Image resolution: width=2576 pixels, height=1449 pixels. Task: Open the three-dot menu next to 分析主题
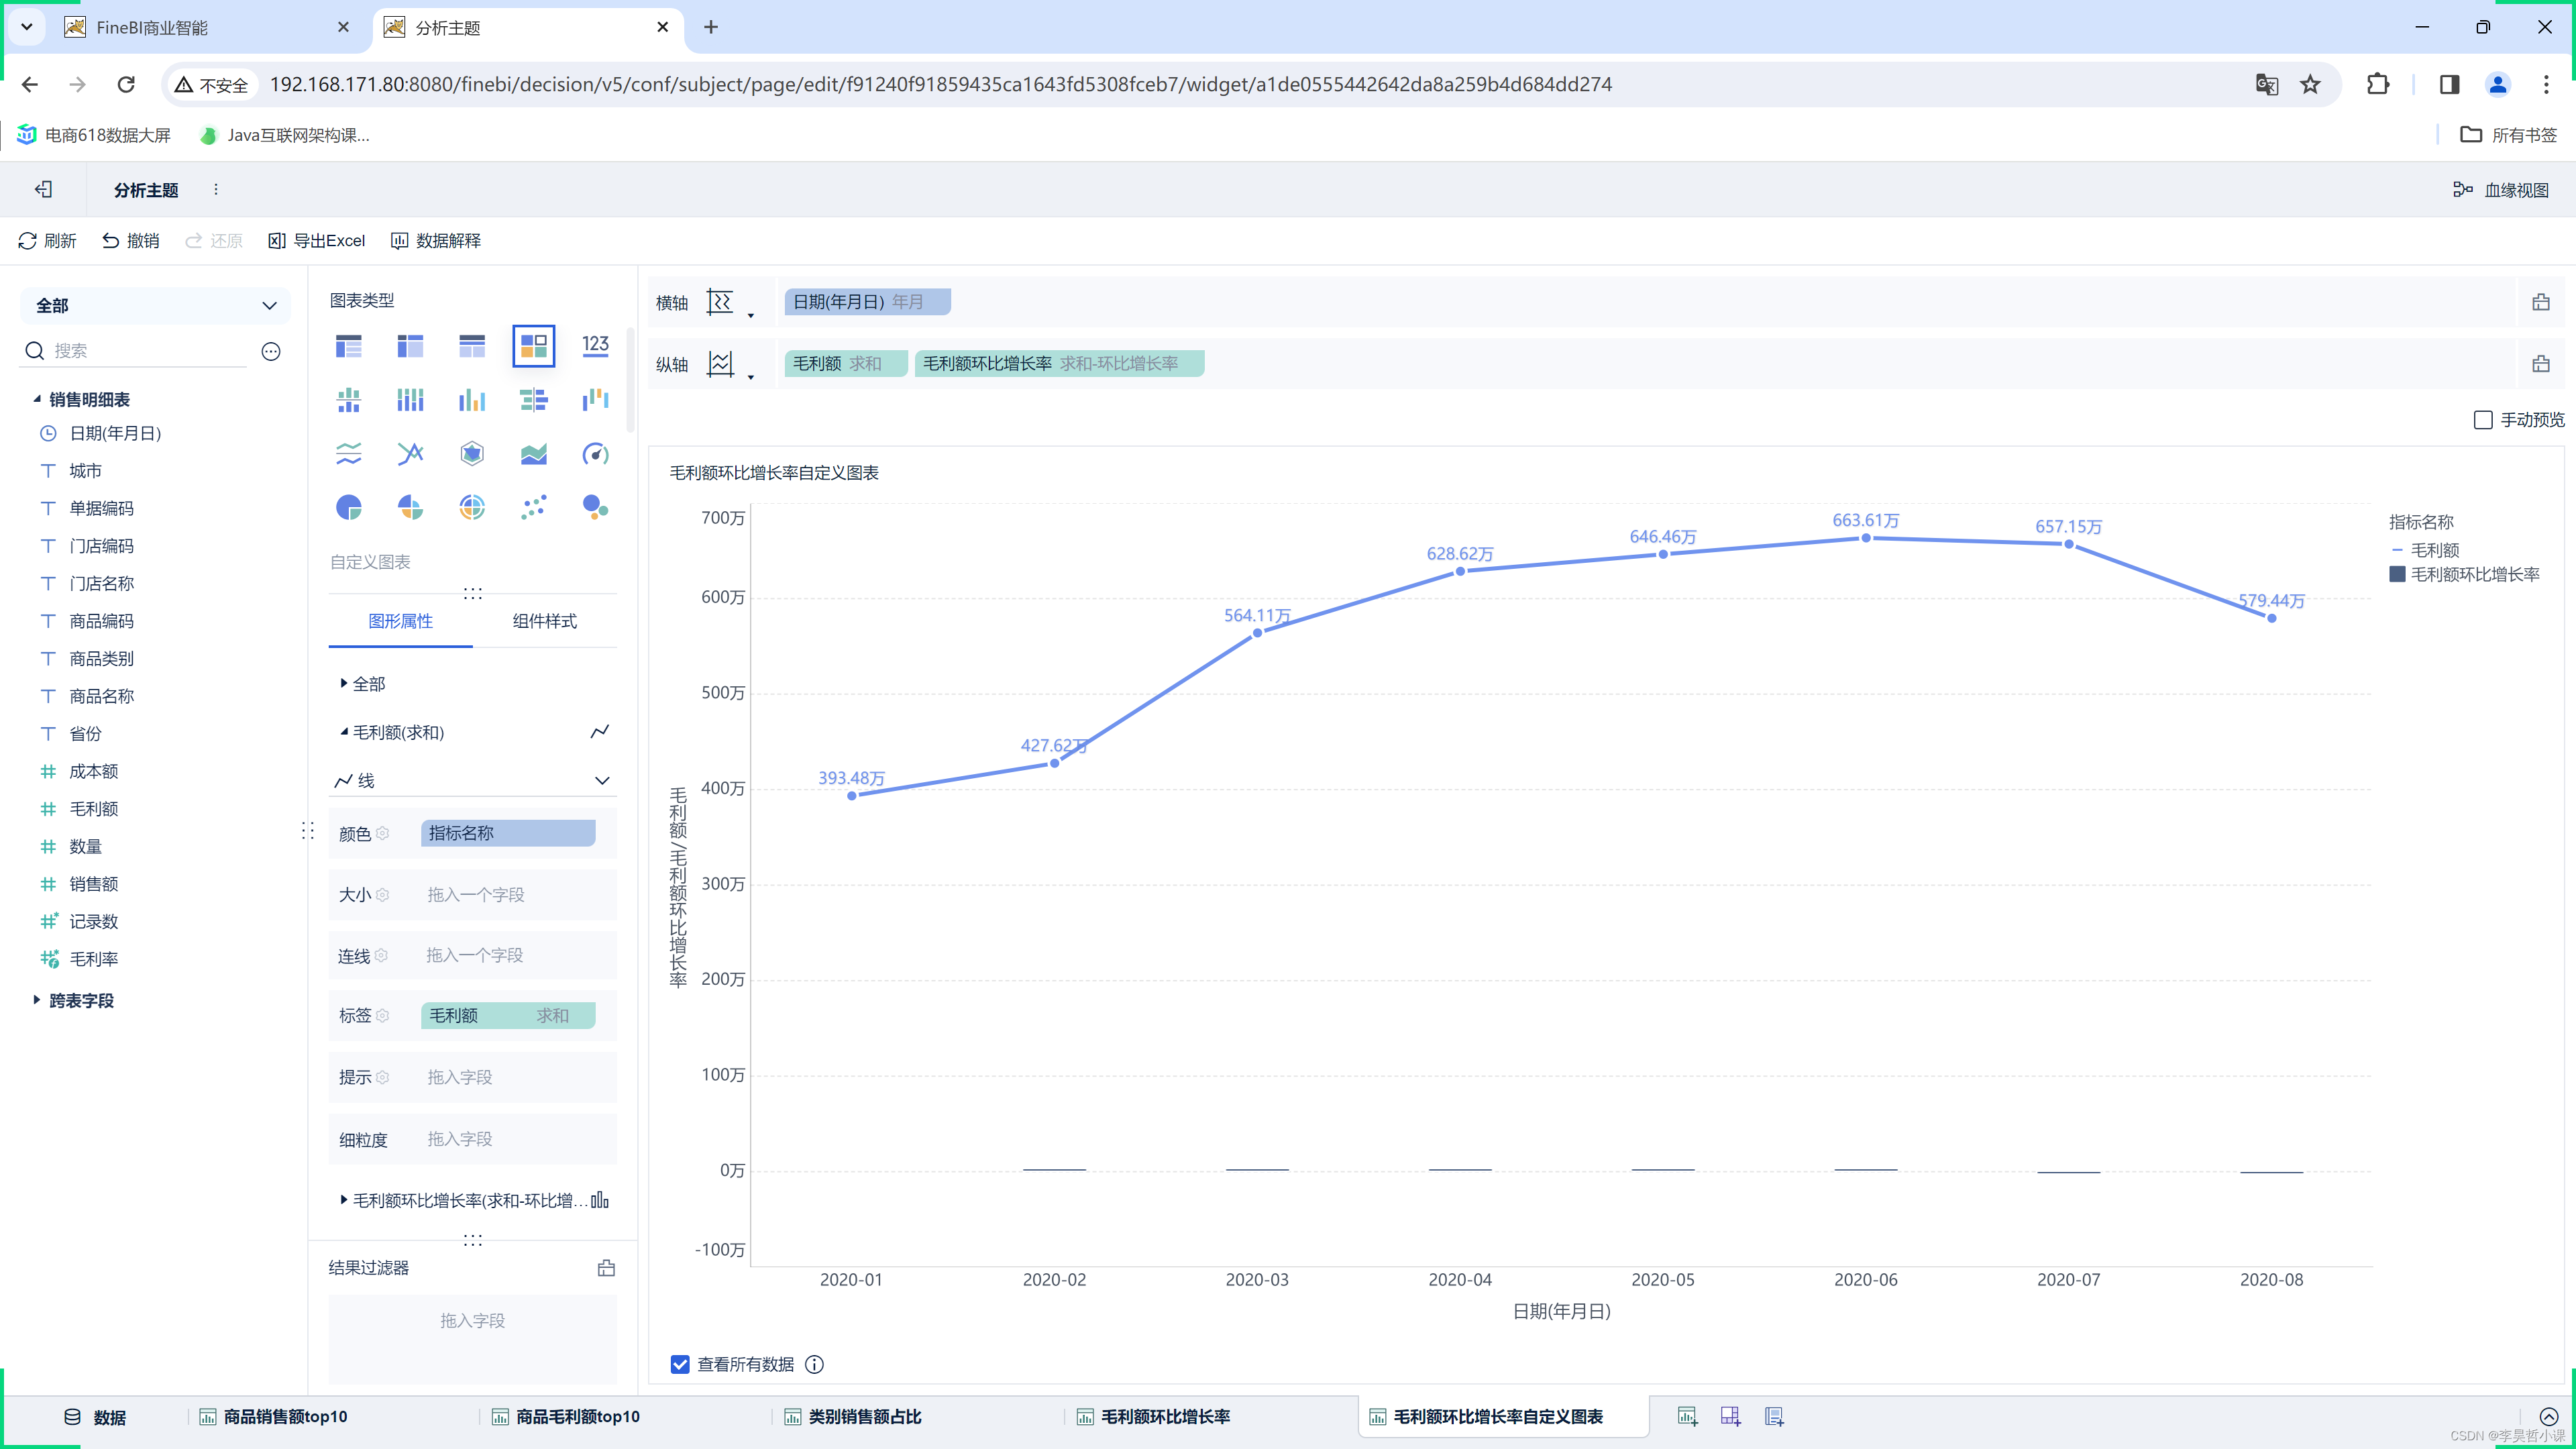[215, 189]
